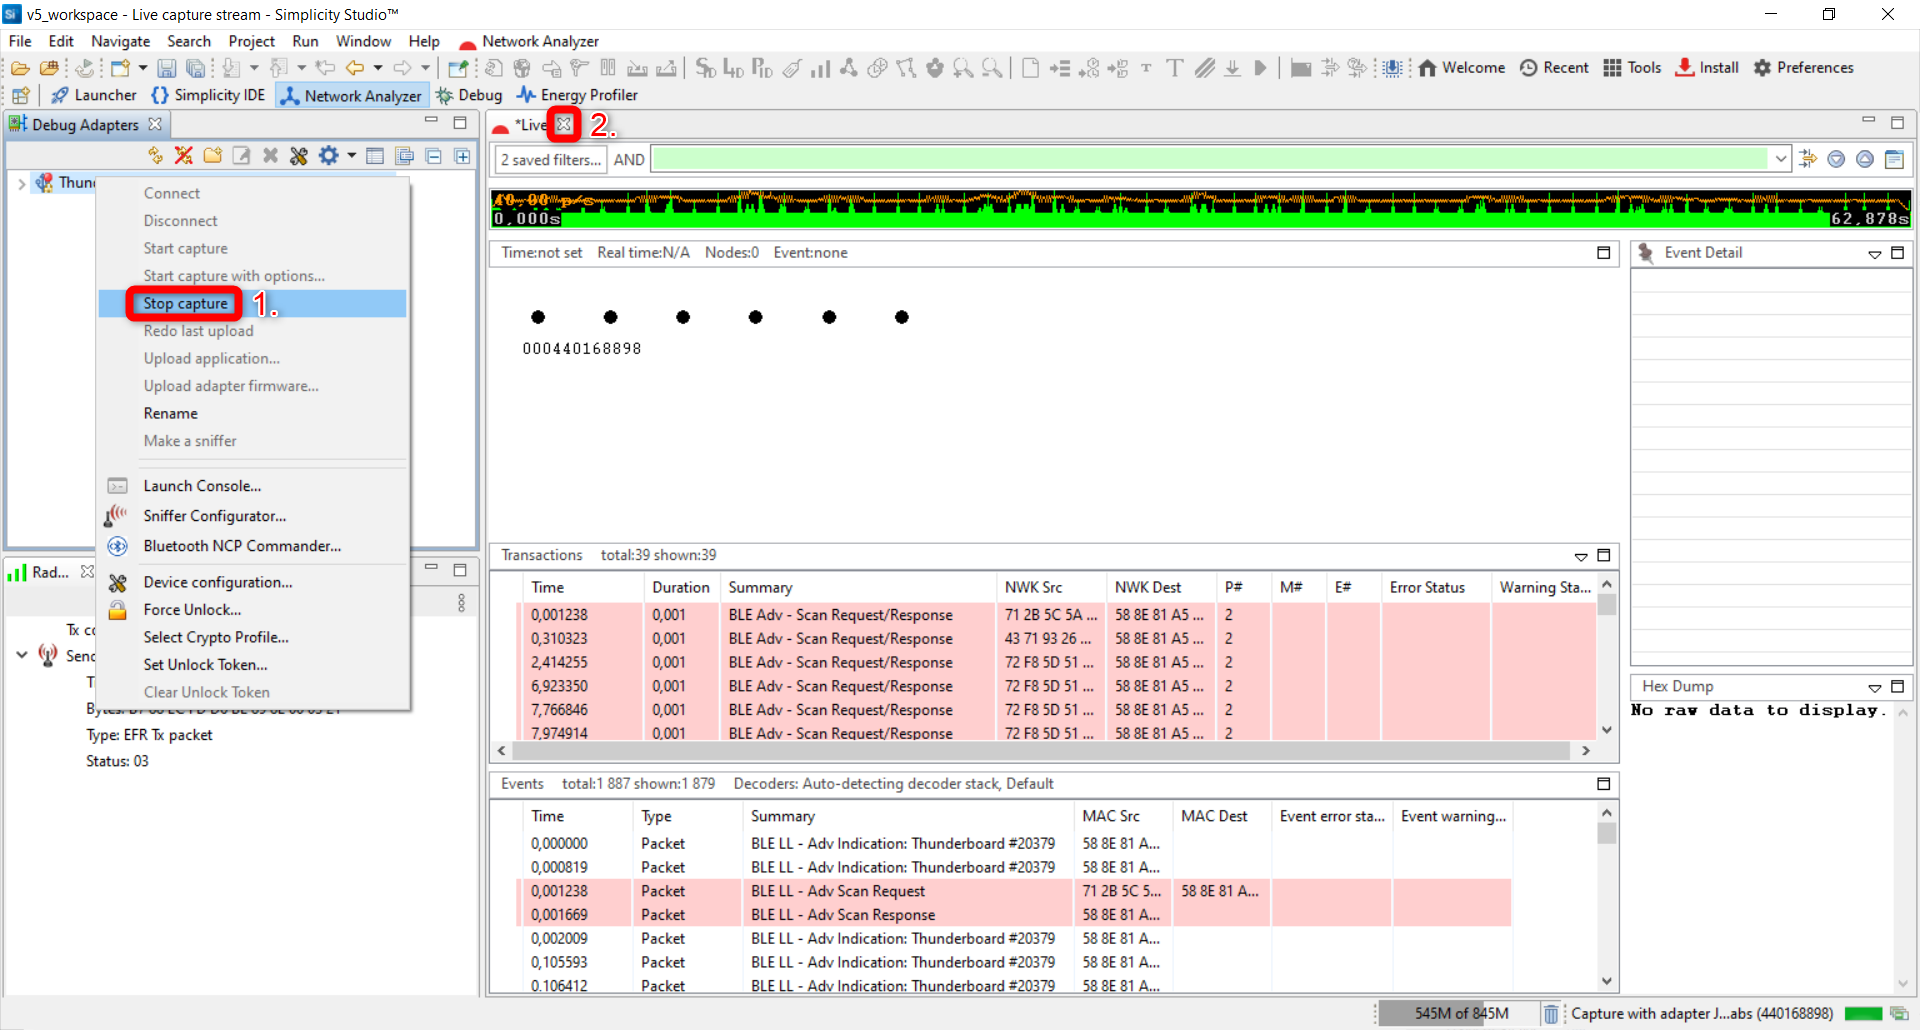
Task: Expand the Thunderboard adapter tree node
Action: coord(22,183)
